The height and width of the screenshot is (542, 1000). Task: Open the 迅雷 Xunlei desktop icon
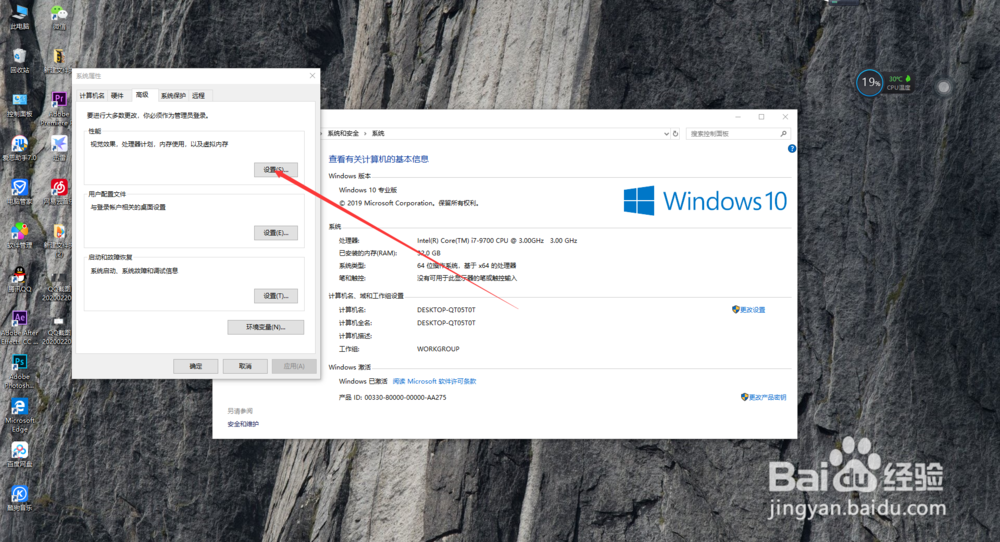click(x=59, y=147)
